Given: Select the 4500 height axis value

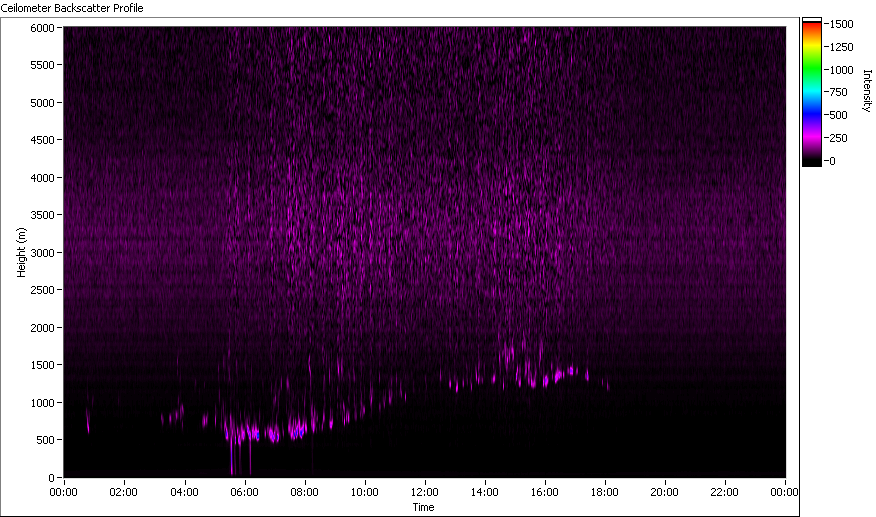Looking at the screenshot, I should [x=42, y=140].
